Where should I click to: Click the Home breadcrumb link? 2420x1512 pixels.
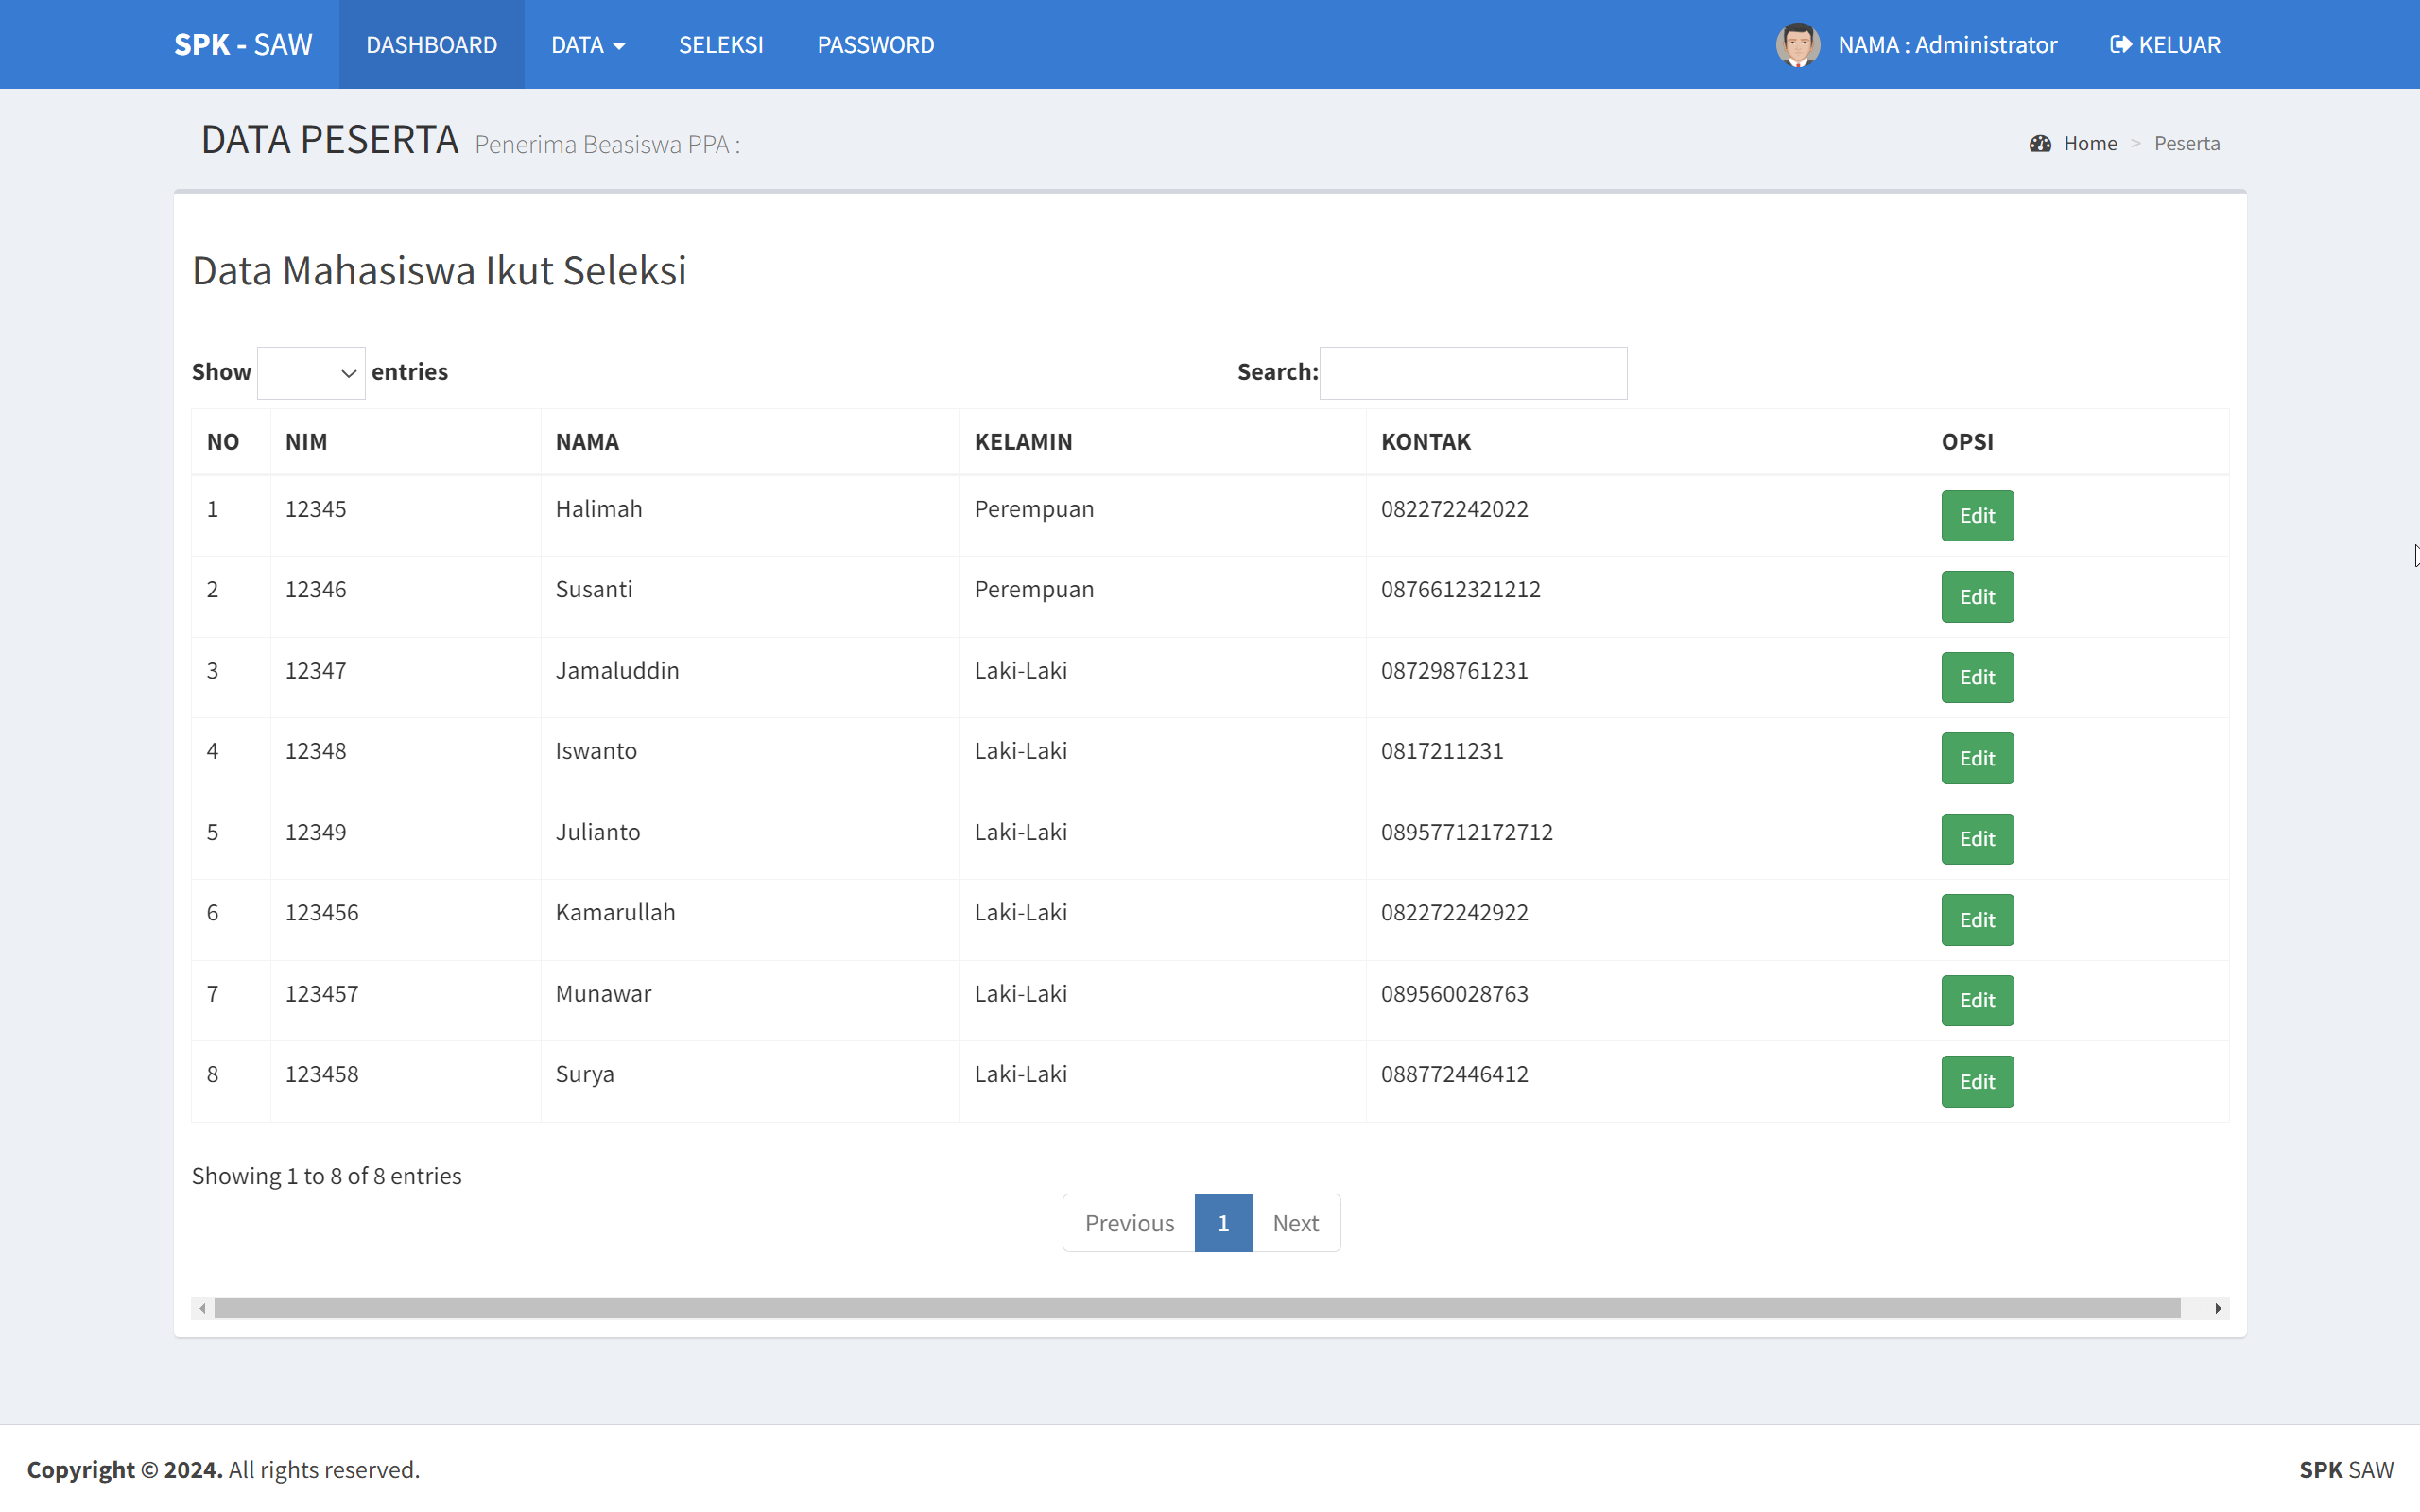2090,143
